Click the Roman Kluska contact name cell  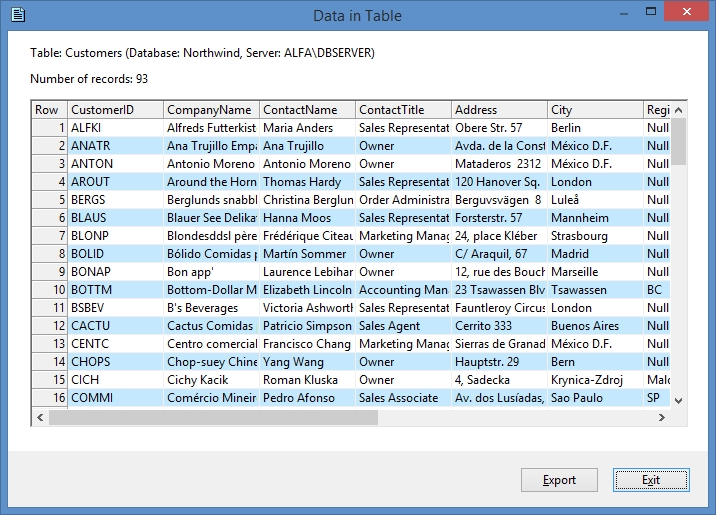pos(307,380)
